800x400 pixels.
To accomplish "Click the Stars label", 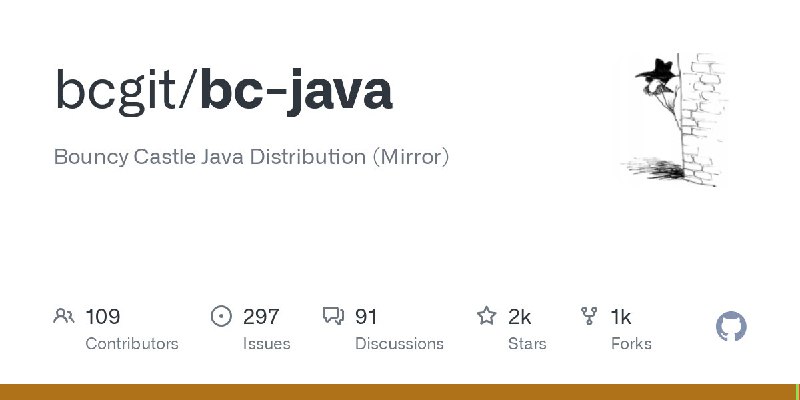I will 527,343.
